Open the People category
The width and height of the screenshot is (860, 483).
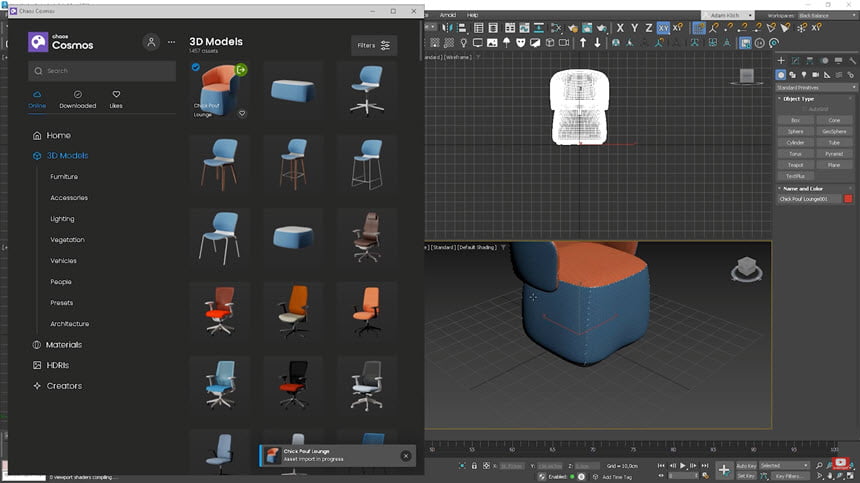click(x=61, y=282)
